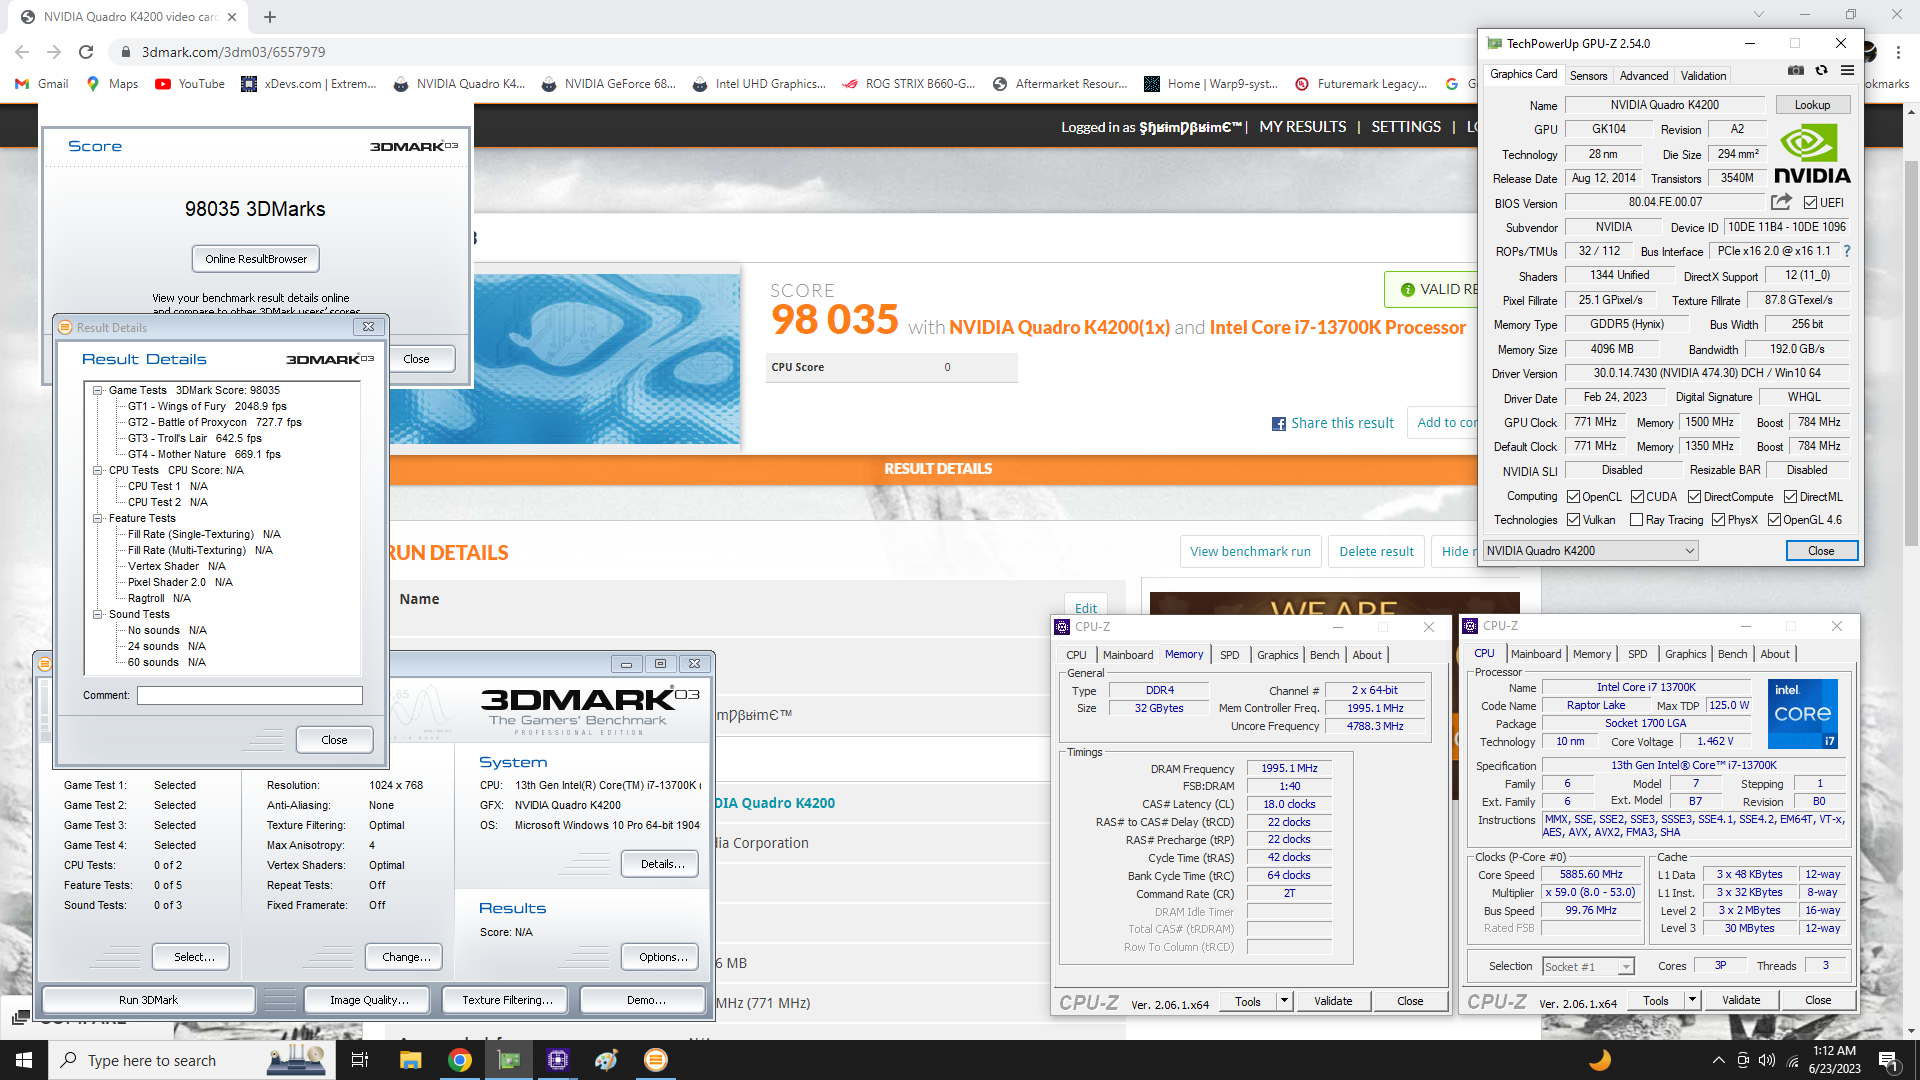The height and width of the screenshot is (1080, 1920).
Task: Open the Tools dropdown arrow in the CPU-Z CPU window
Action: pyautogui.click(x=1693, y=1000)
